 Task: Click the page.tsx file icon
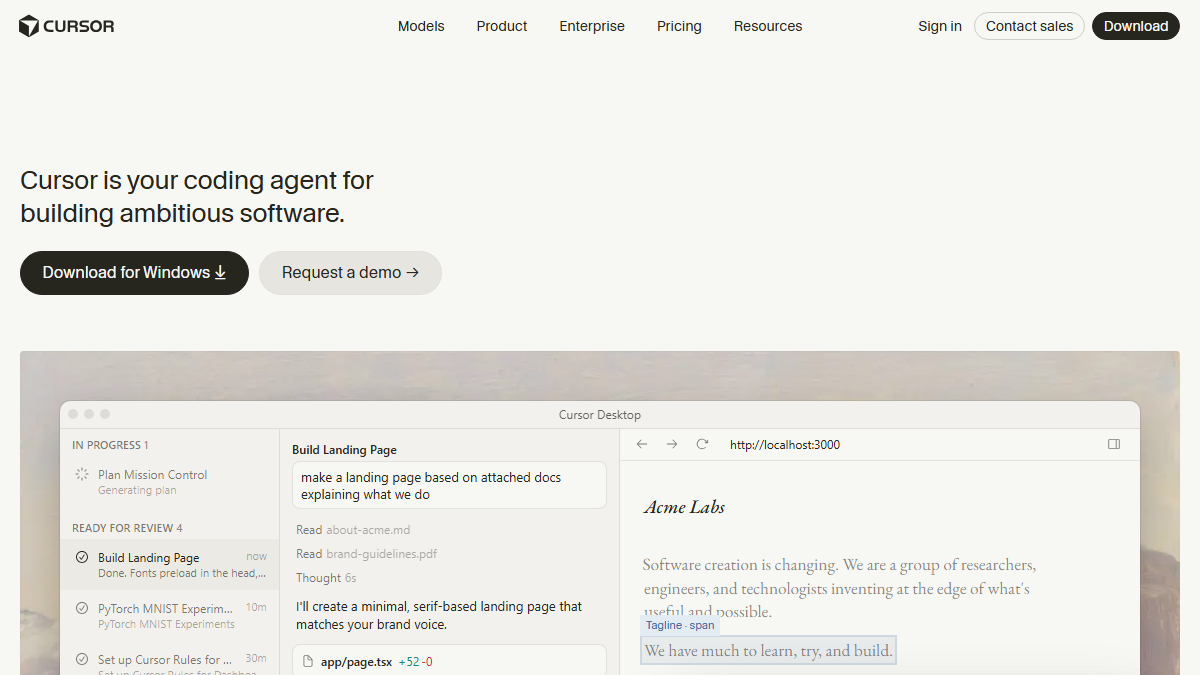click(x=309, y=662)
